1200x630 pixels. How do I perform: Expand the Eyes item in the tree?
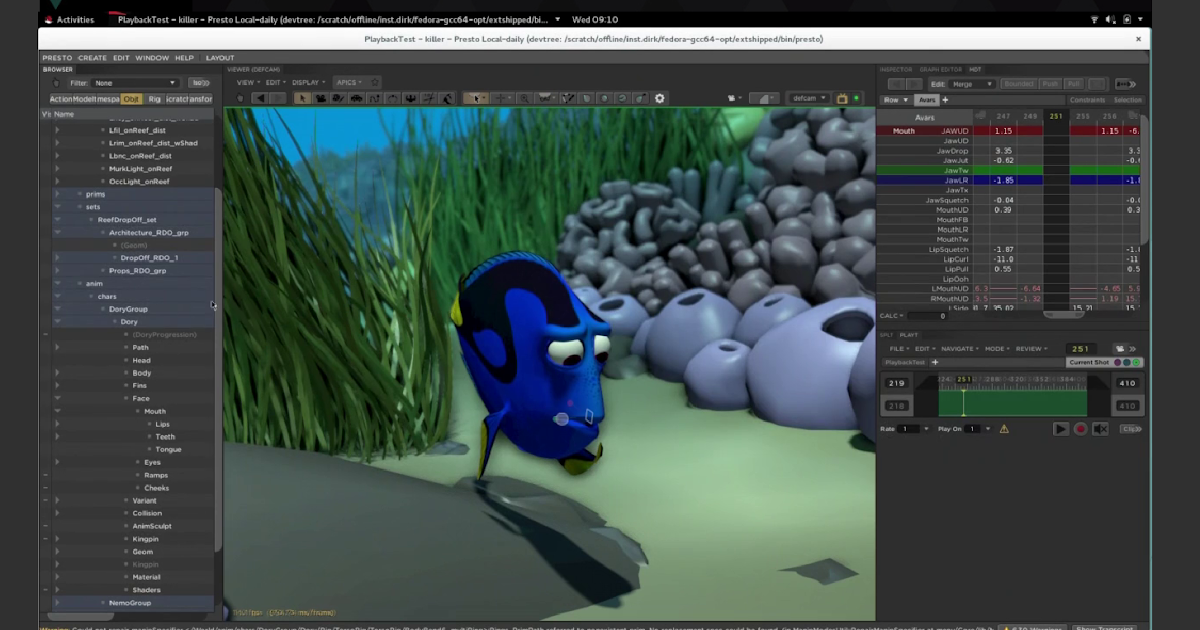[58, 462]
